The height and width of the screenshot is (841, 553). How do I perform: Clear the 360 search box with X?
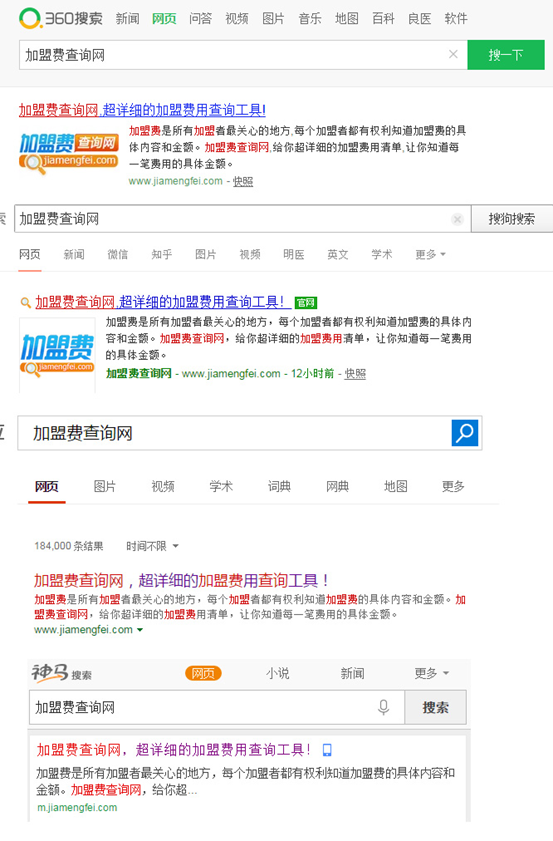(453, 54)
